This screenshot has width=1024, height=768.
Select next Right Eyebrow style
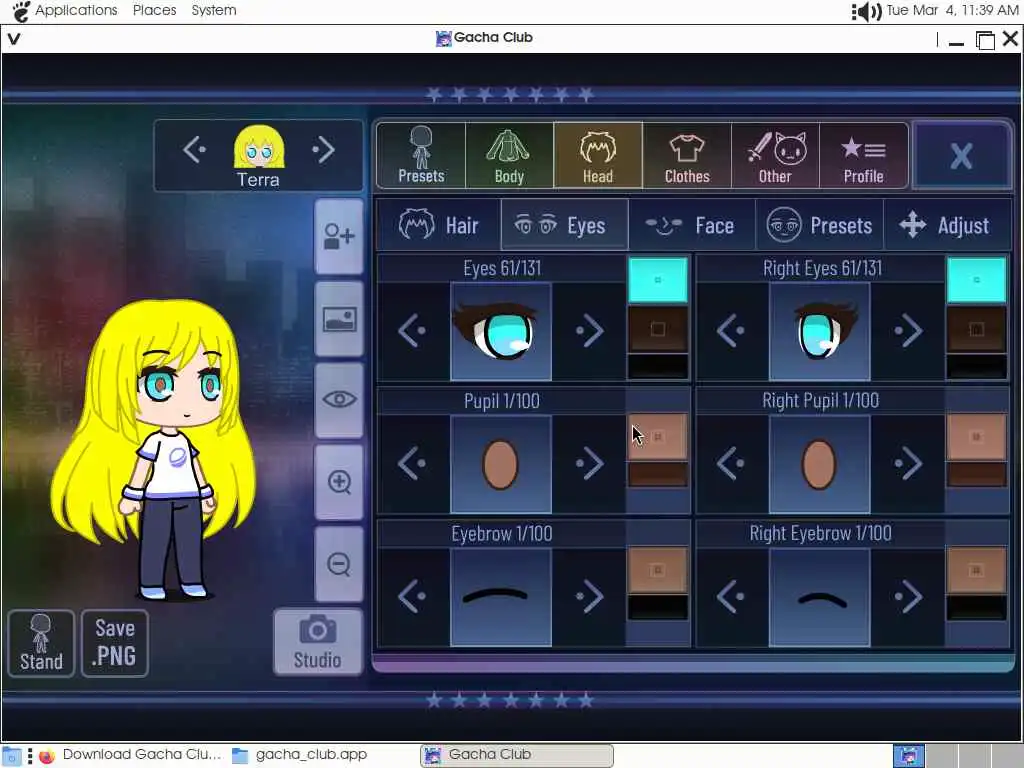[908, 596]
